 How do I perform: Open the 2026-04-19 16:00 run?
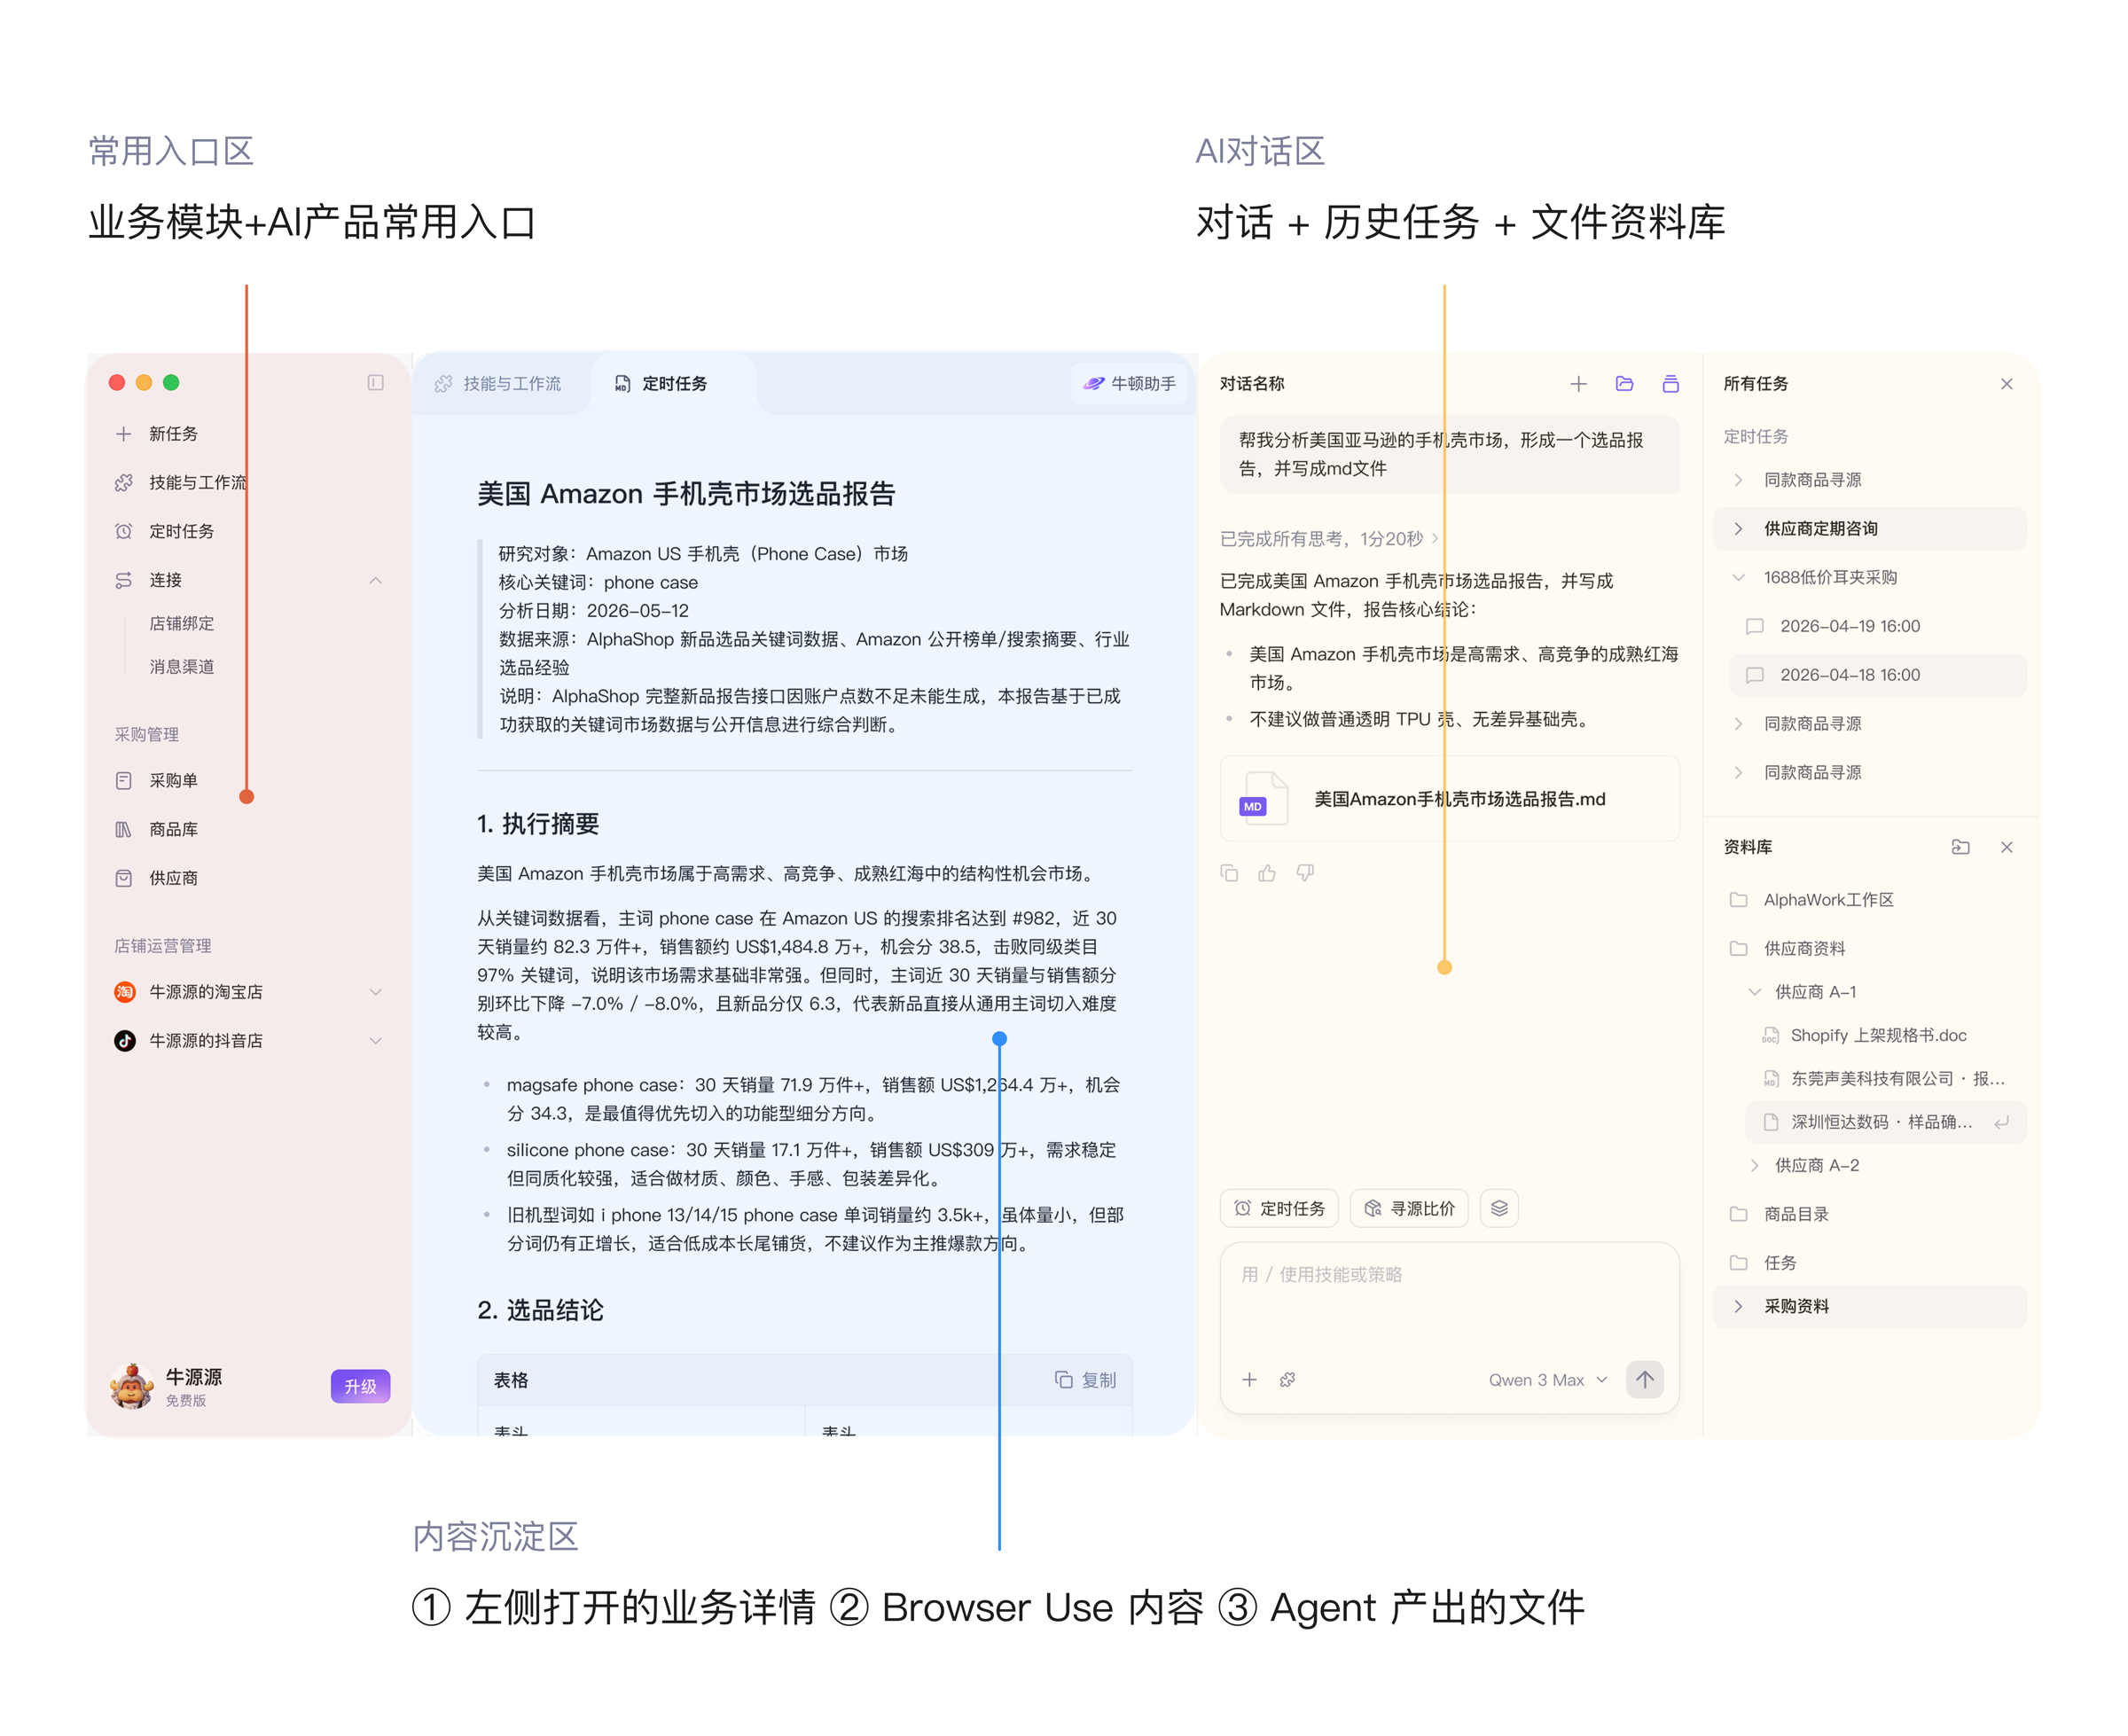[x=1877, y=626]
